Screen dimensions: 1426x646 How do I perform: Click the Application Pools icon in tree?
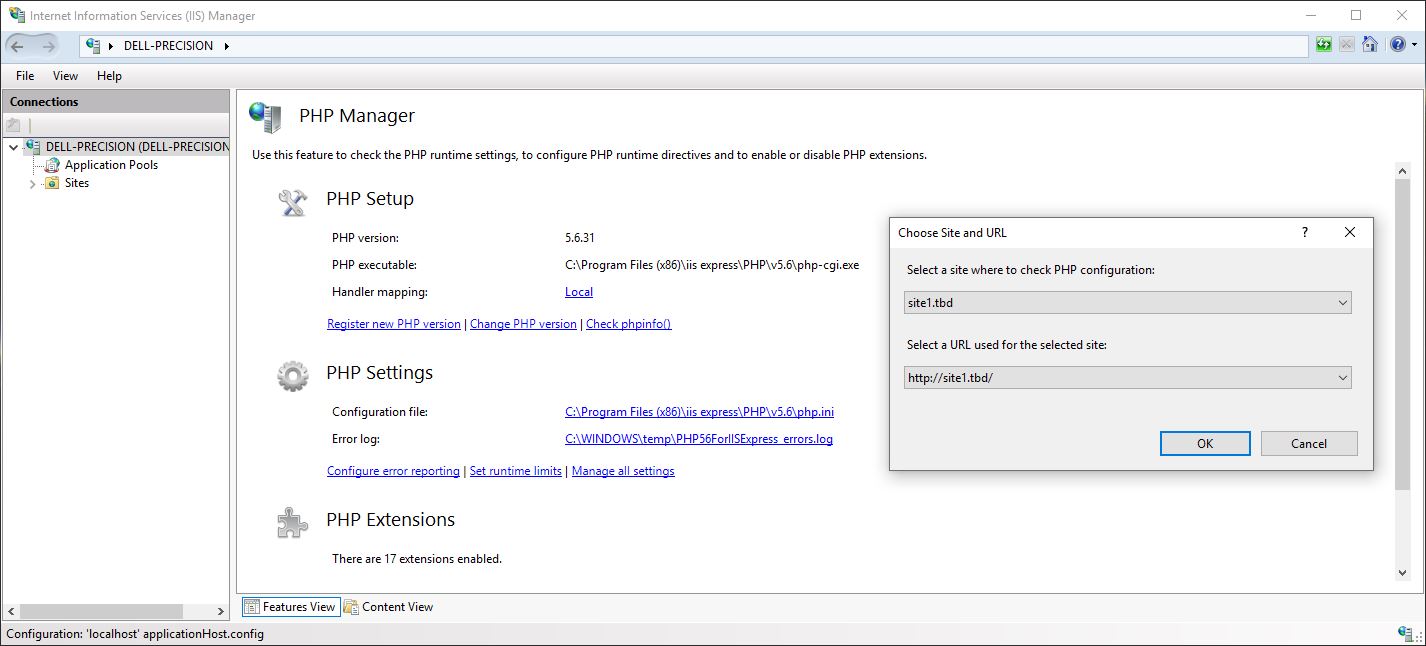click(53, 165)
